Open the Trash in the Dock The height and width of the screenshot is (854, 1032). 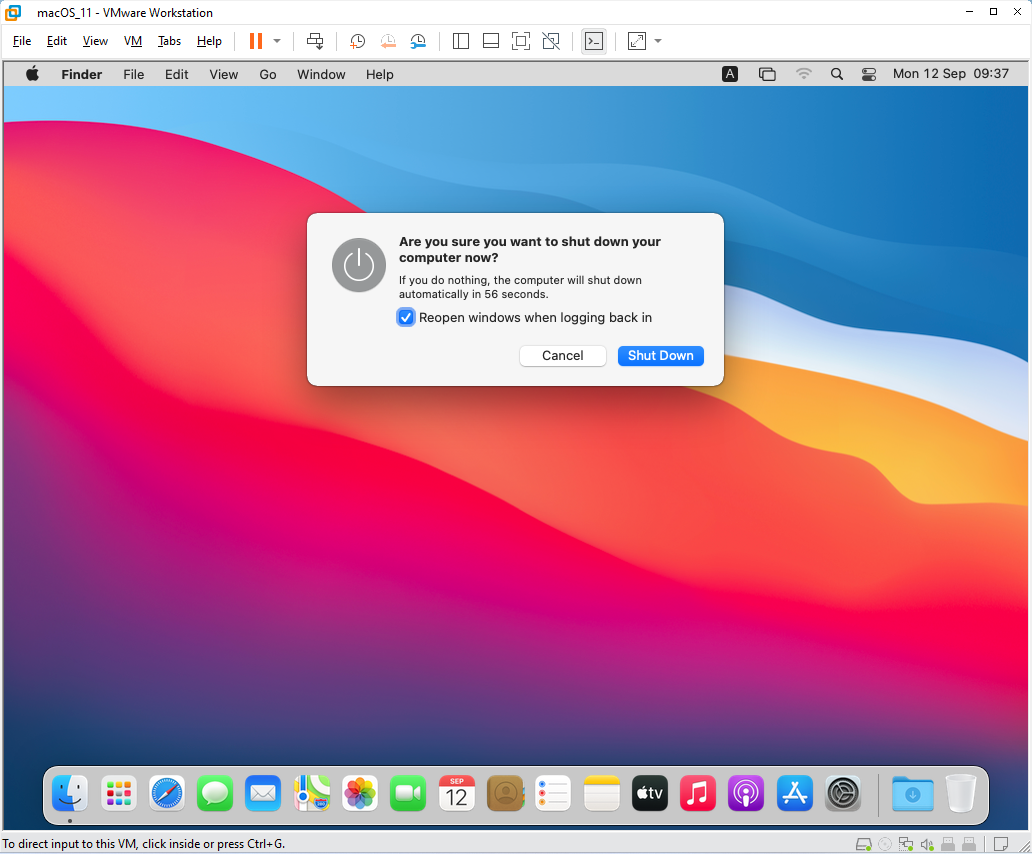(961, 793)
